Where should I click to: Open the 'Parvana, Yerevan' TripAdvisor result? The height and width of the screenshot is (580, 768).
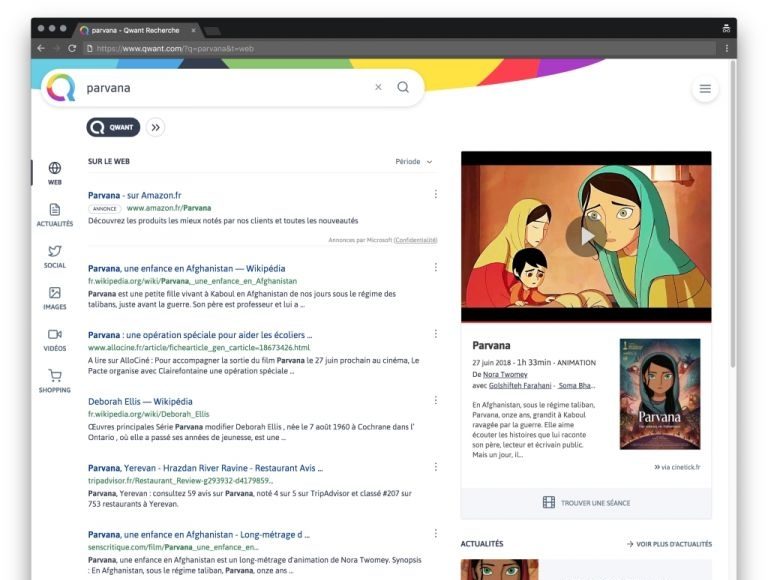pyautogui.click(x=205, y=468)
